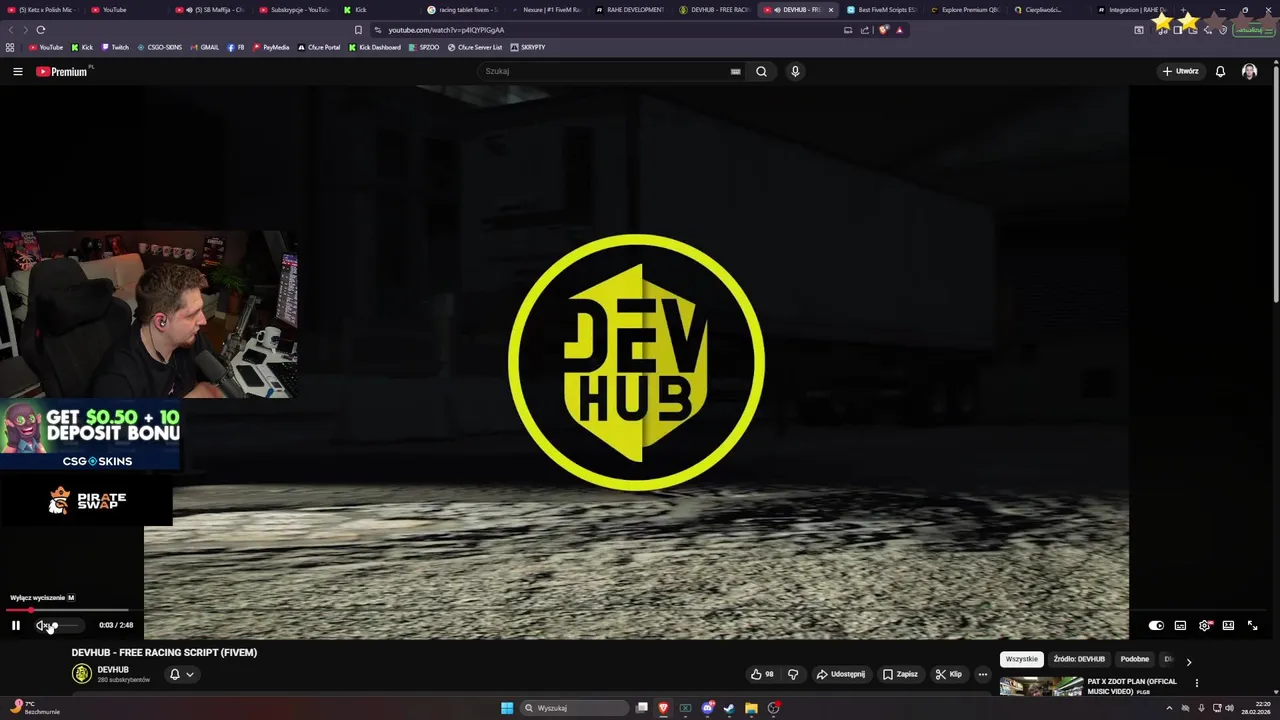Open the YouTube notifications bell
Screen dimensions: 1280x720
[x=1220, y=71]
